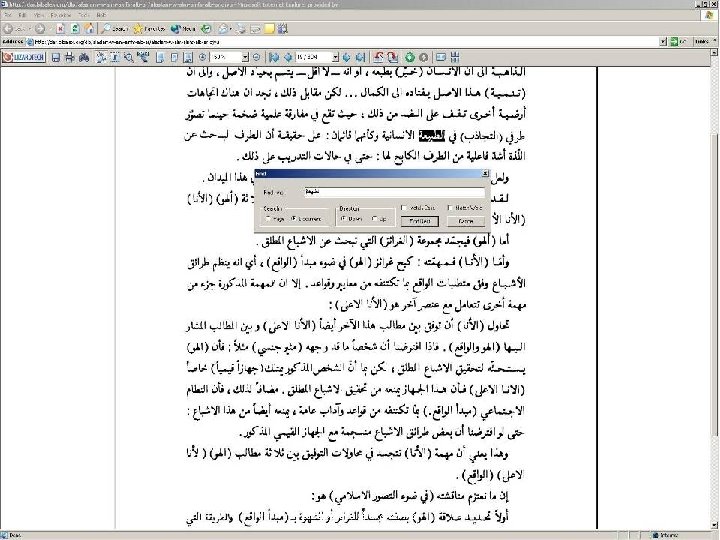Open the Help menu

coord(101,15)
